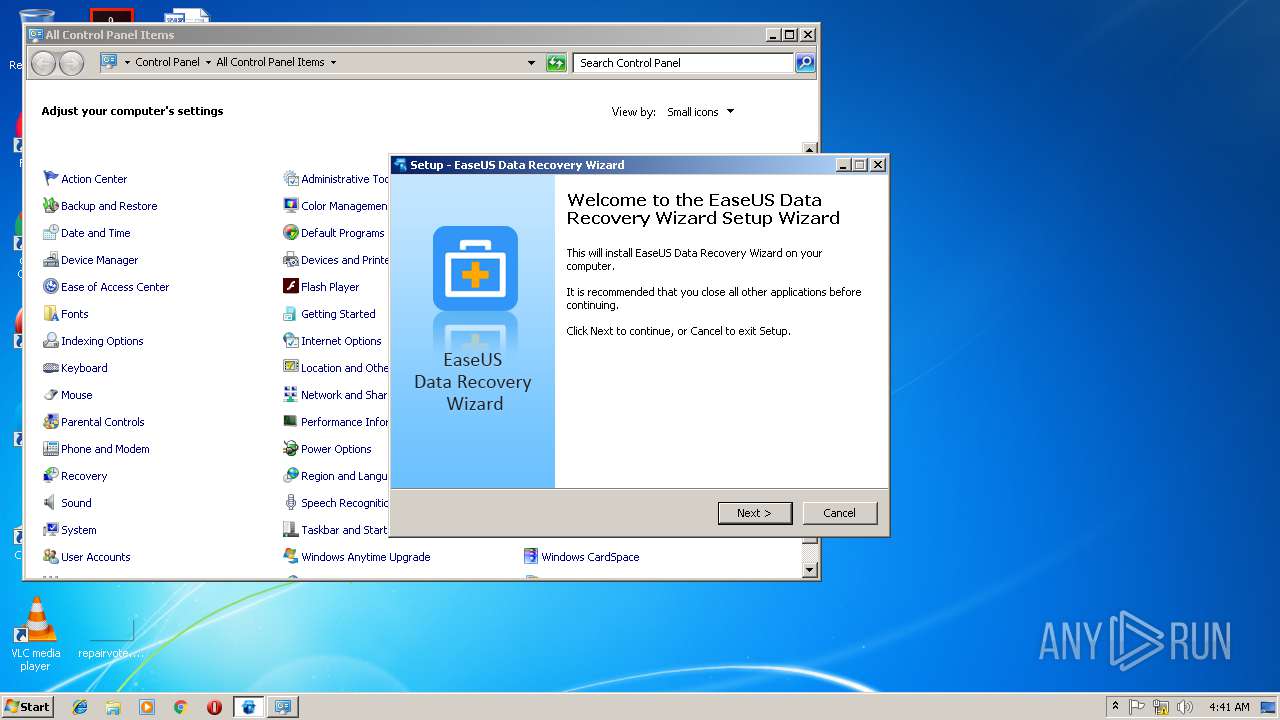Select Control Panel breadcrumb segment

pyautogui.click(x=167, y=62)
